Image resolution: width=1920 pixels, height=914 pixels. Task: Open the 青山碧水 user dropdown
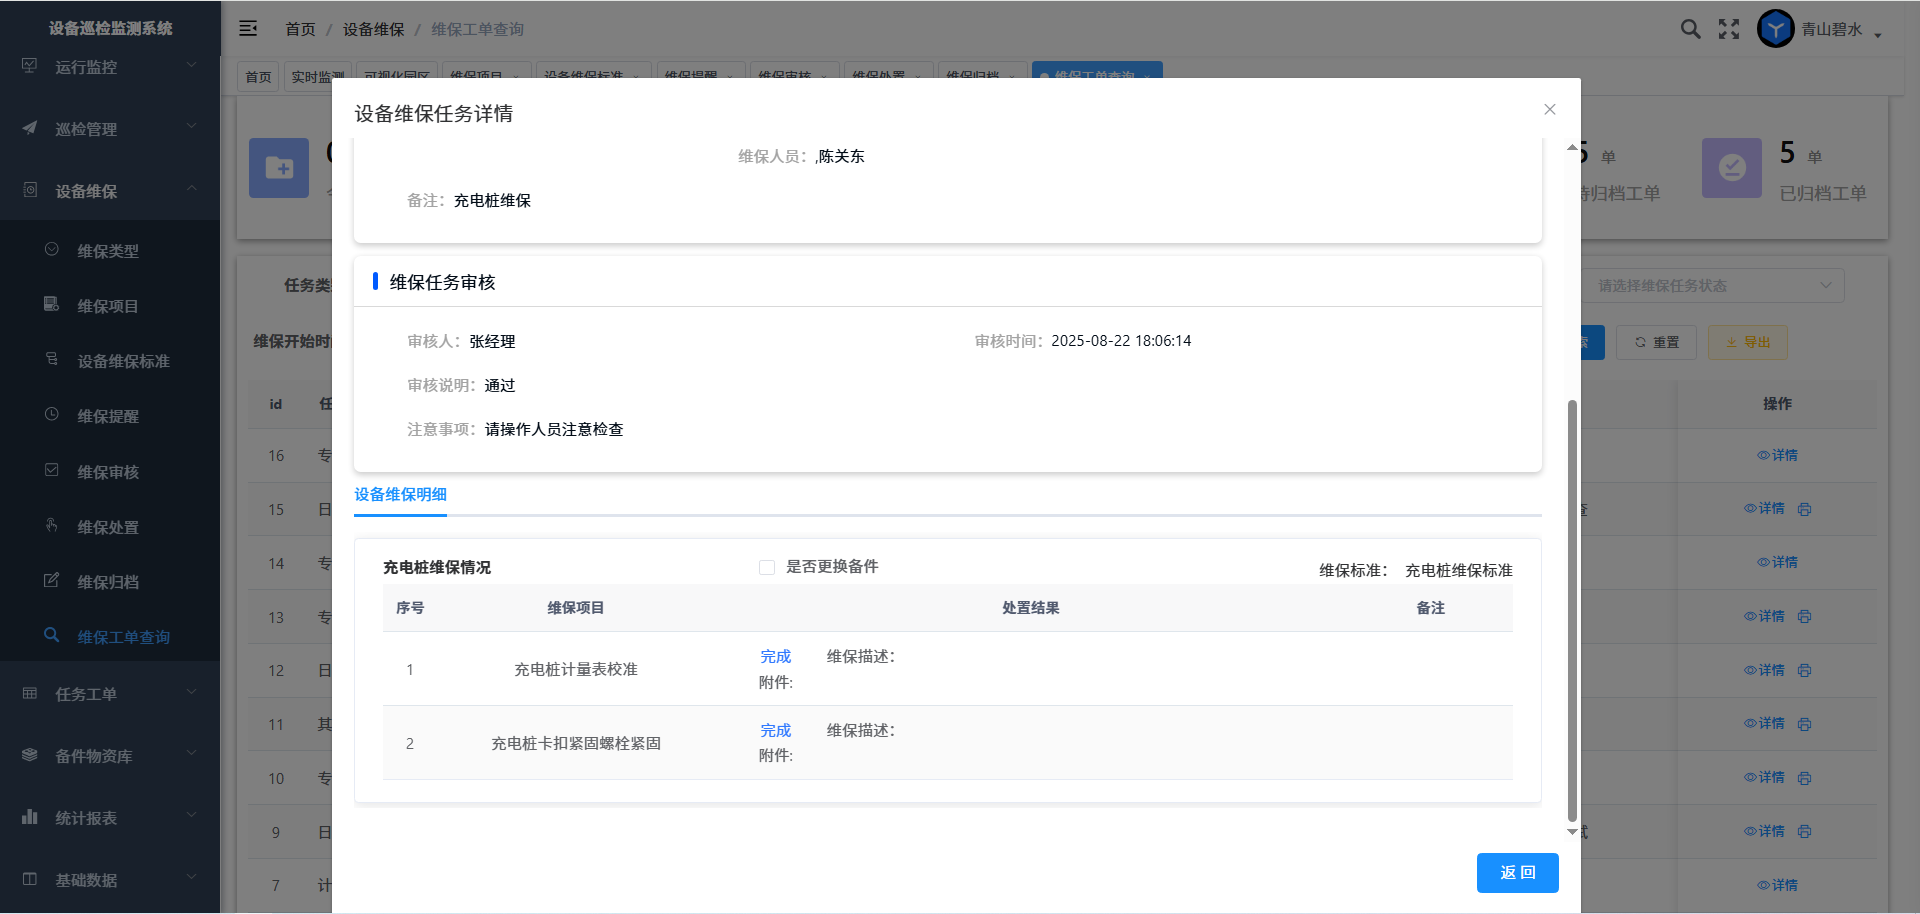click(1840, 30)
